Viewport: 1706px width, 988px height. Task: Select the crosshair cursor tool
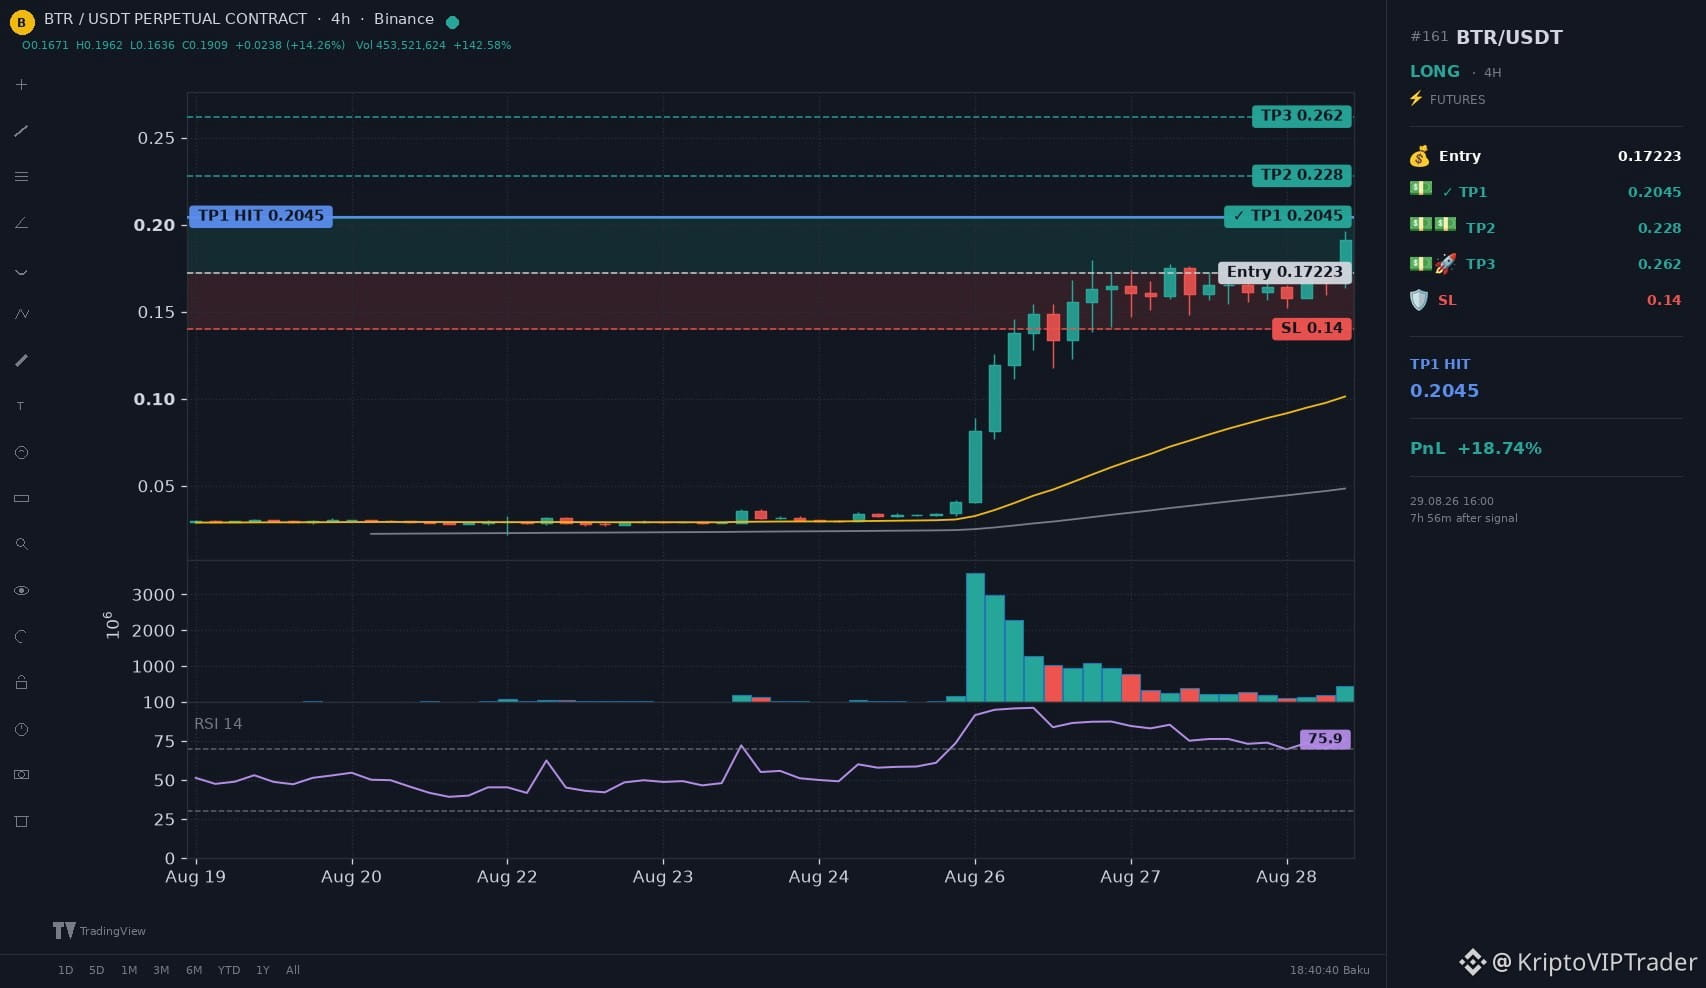[21, 85]
